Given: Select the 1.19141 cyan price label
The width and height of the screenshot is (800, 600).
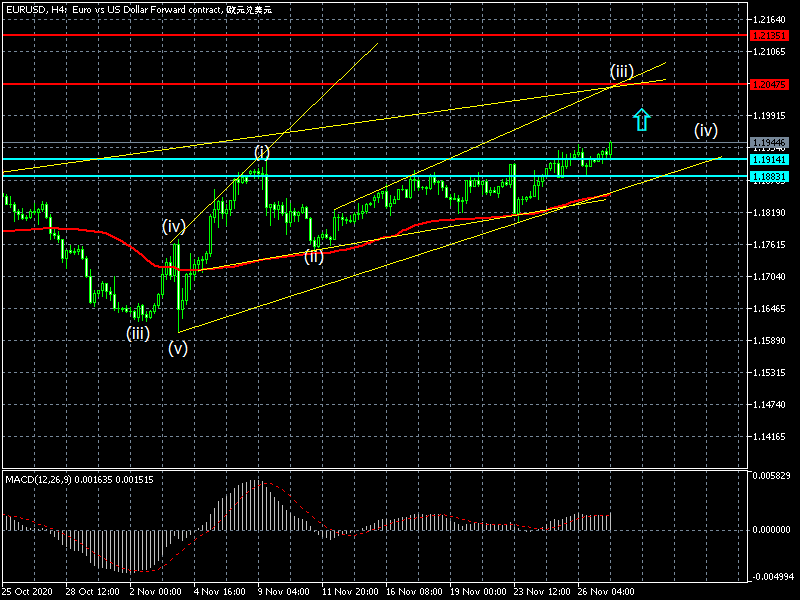Looking at the screenshot, I should tap(769, 159).
